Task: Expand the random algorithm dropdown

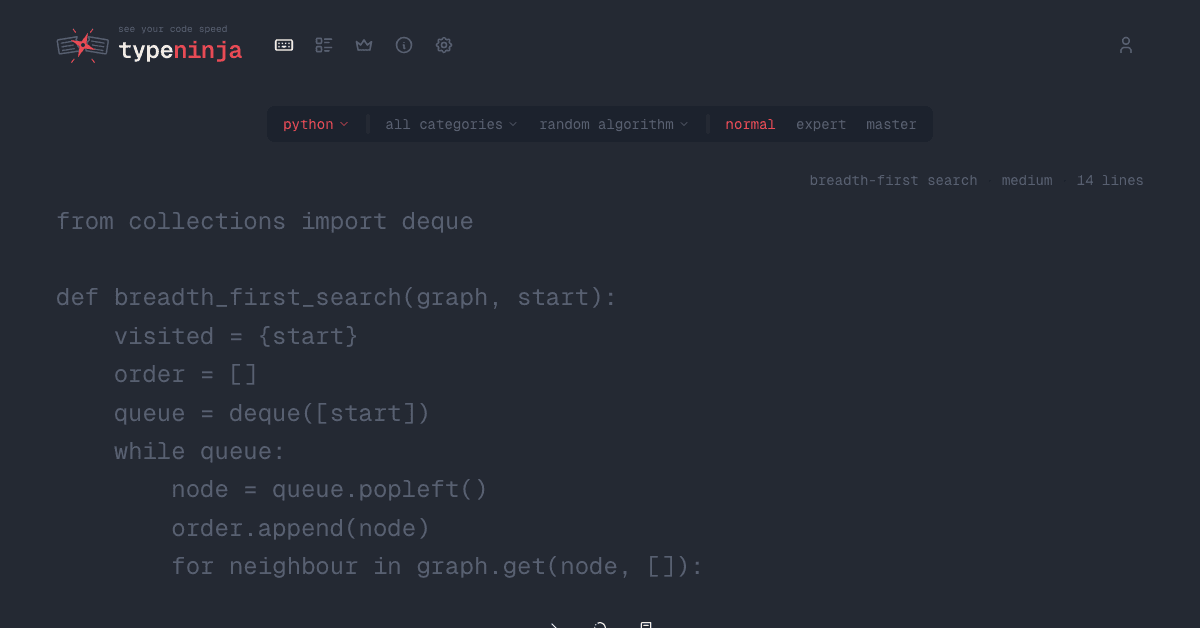Action: click(614, 124)
